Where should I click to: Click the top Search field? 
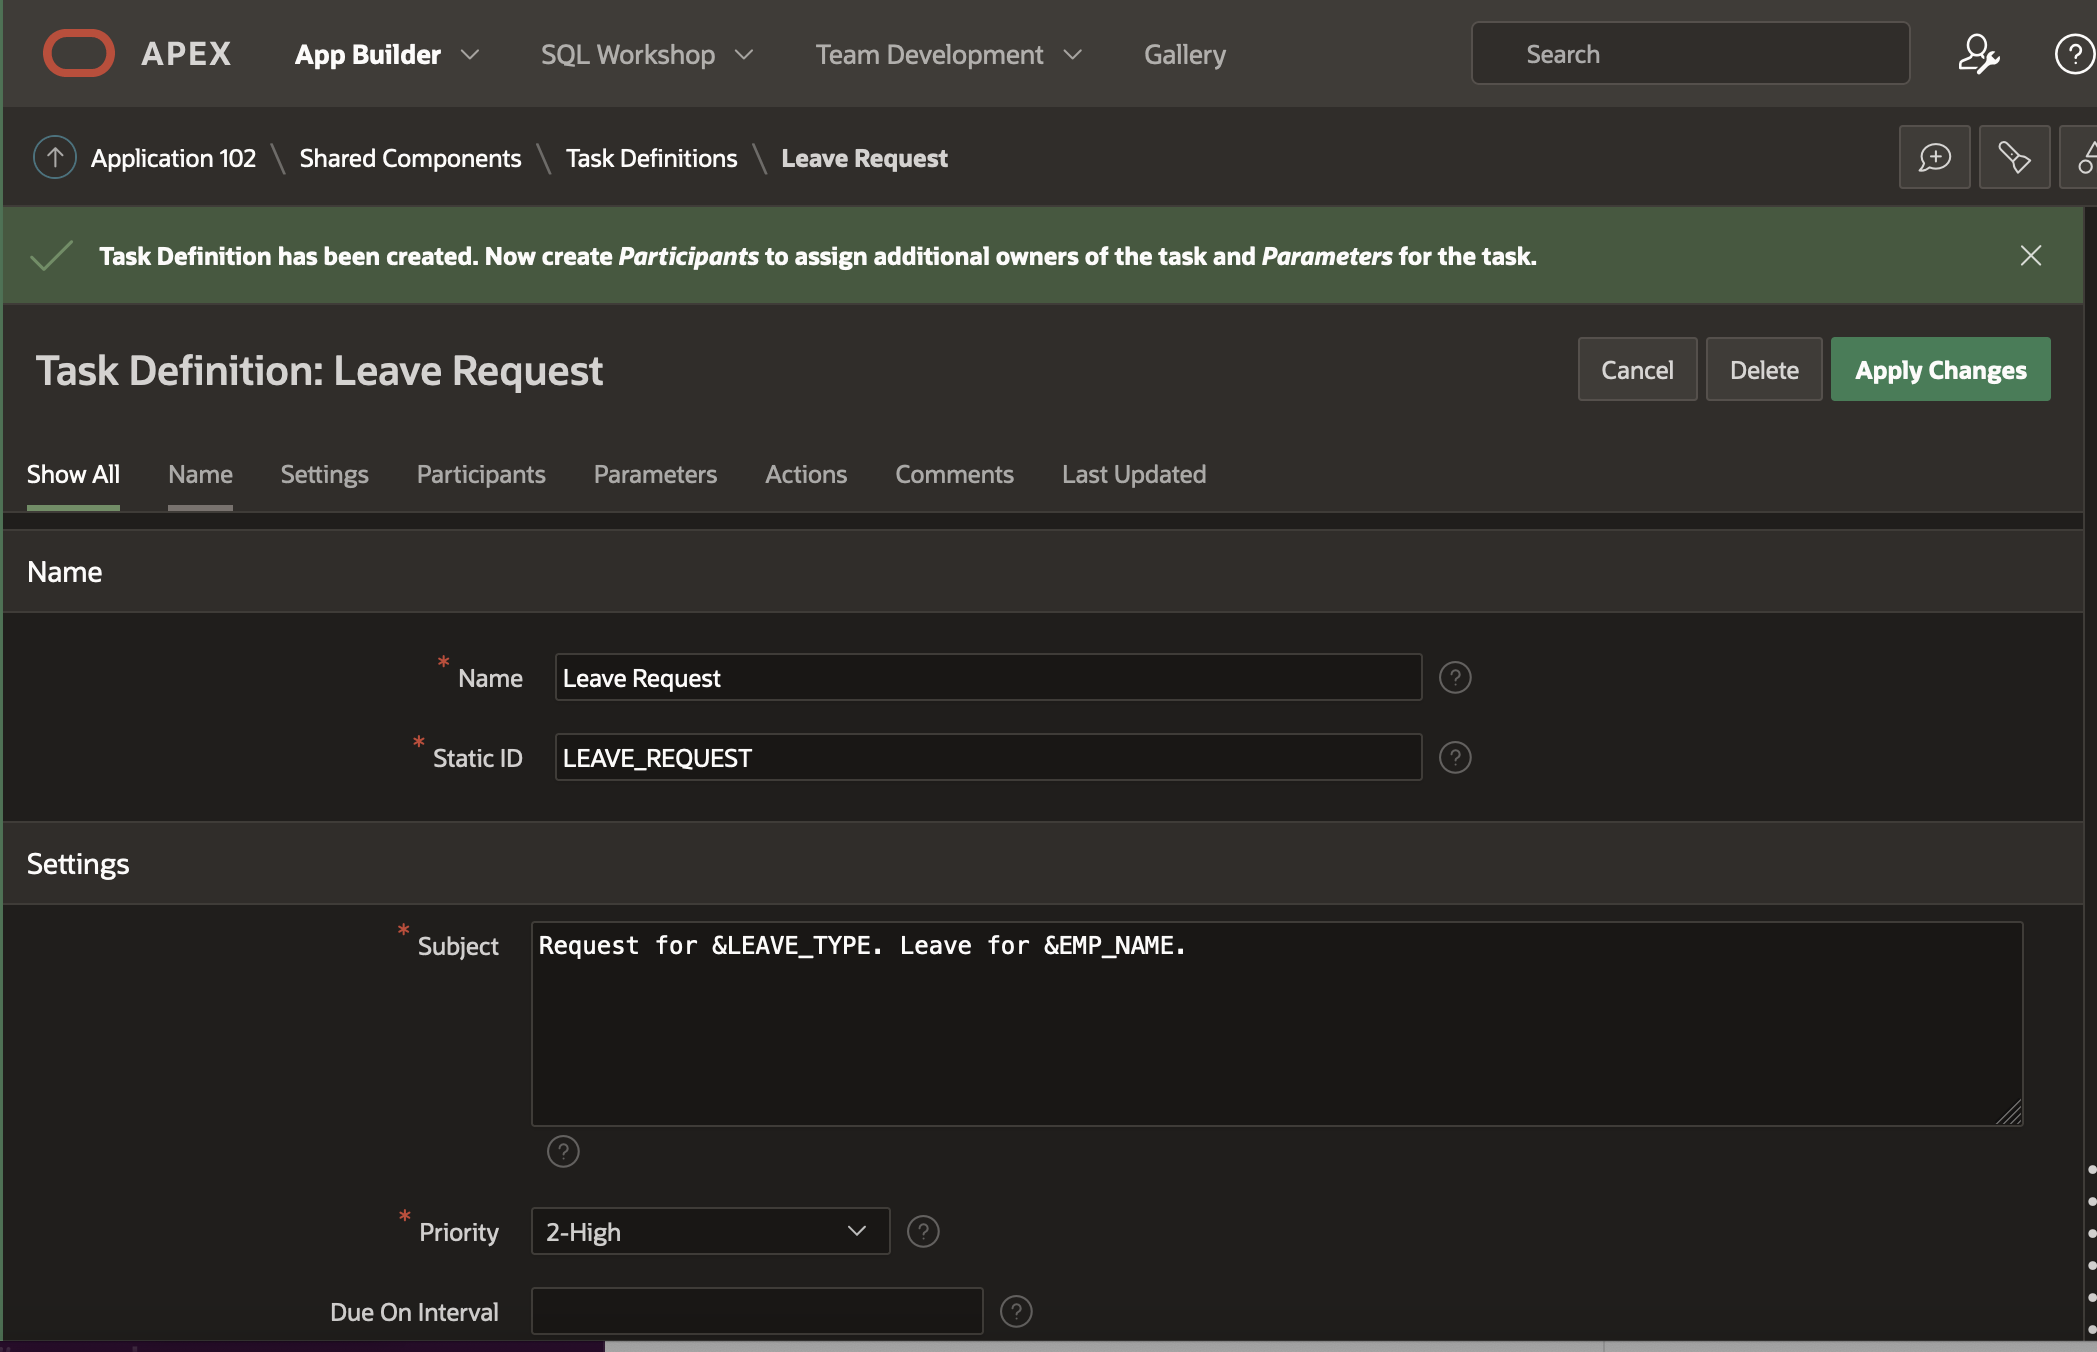tap(1689, 54)
